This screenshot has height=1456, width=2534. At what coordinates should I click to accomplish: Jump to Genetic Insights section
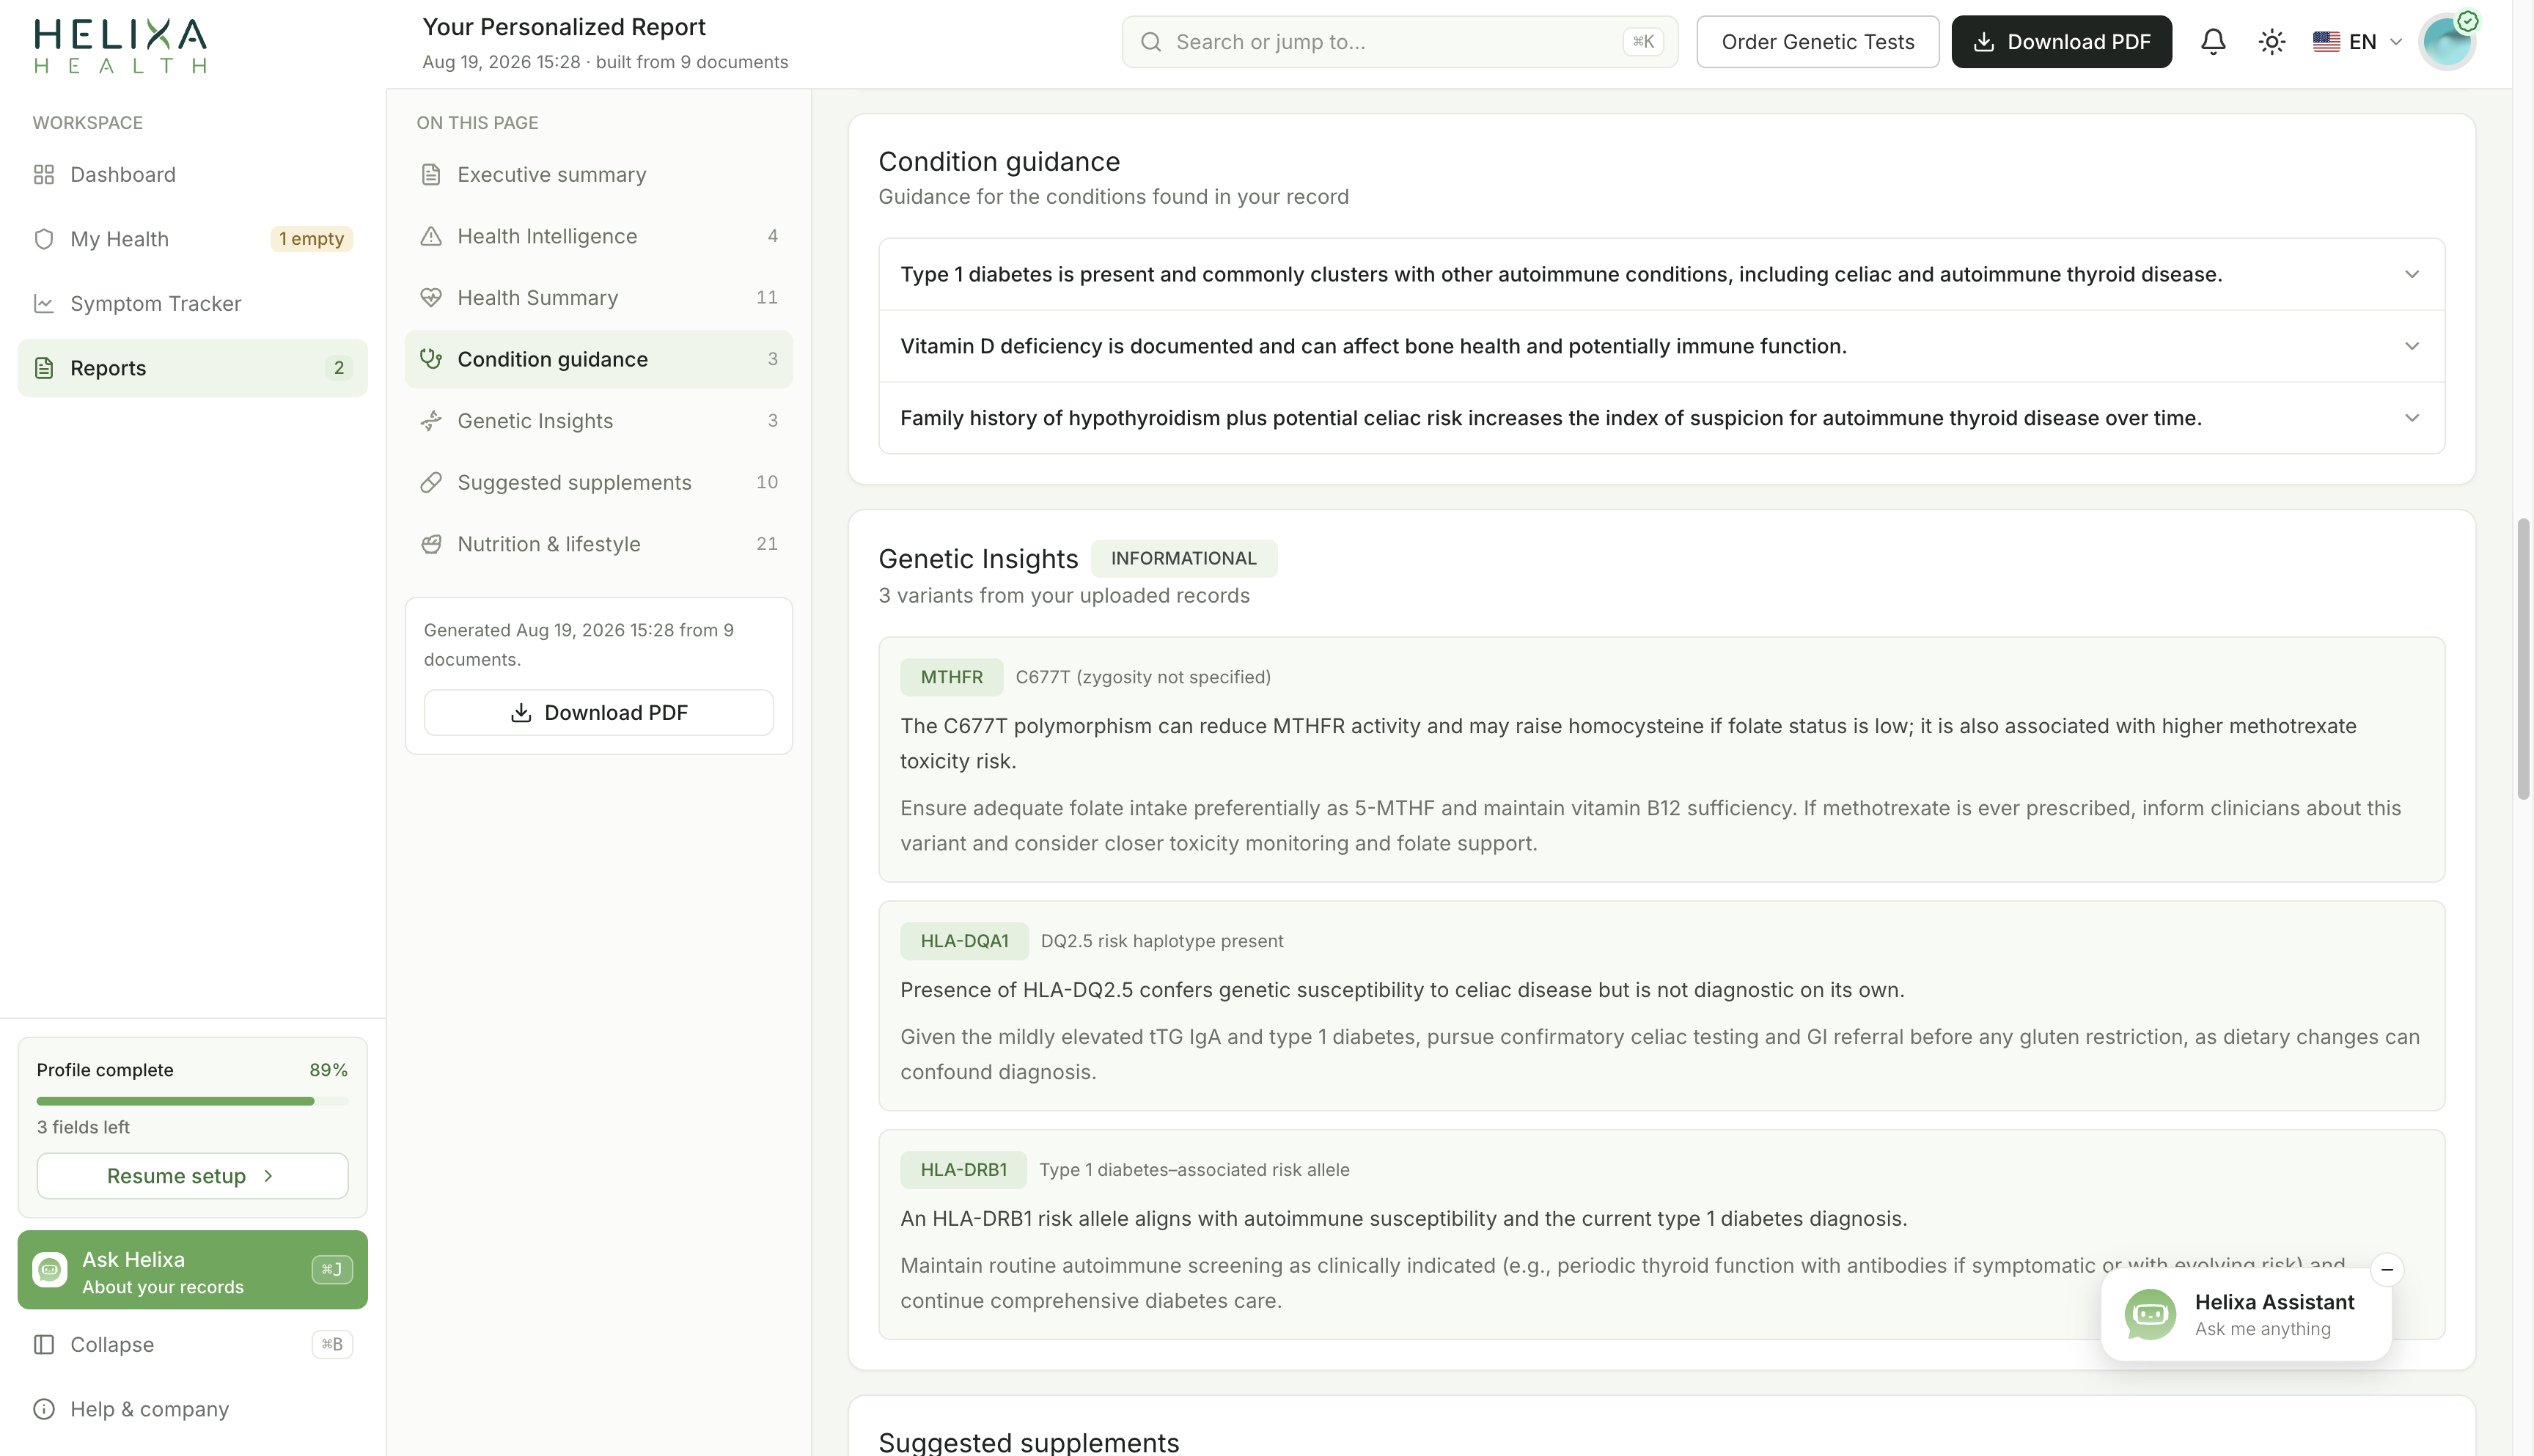[x=598, y=421]
